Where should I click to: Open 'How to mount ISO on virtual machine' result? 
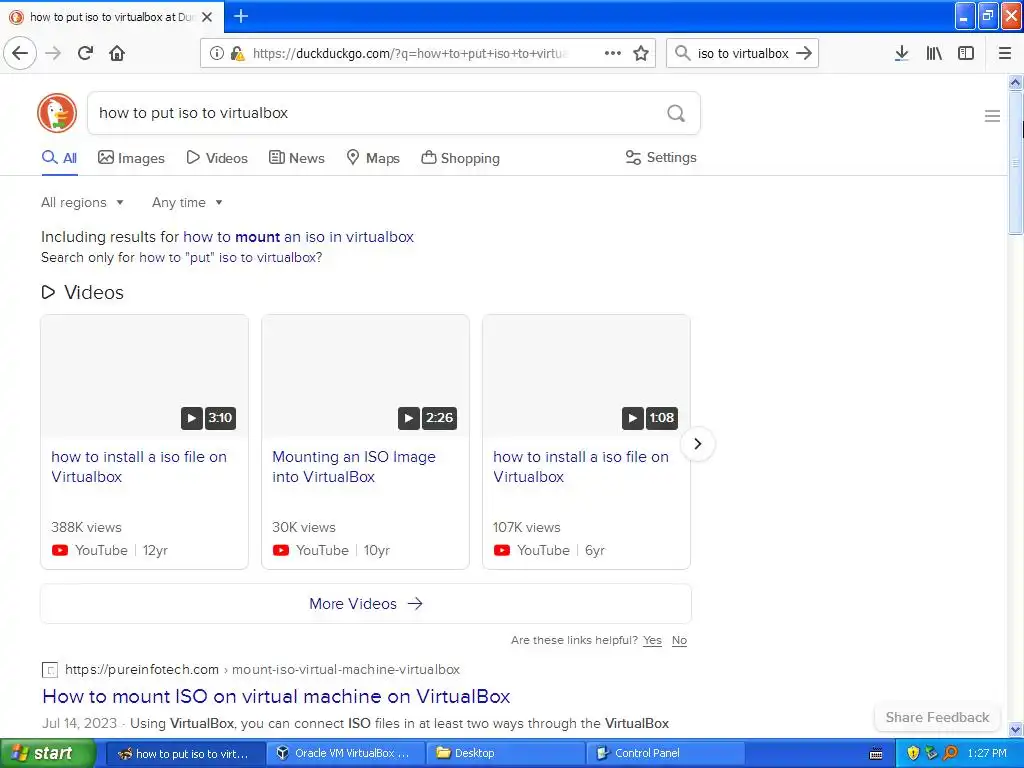pos(276,696)
